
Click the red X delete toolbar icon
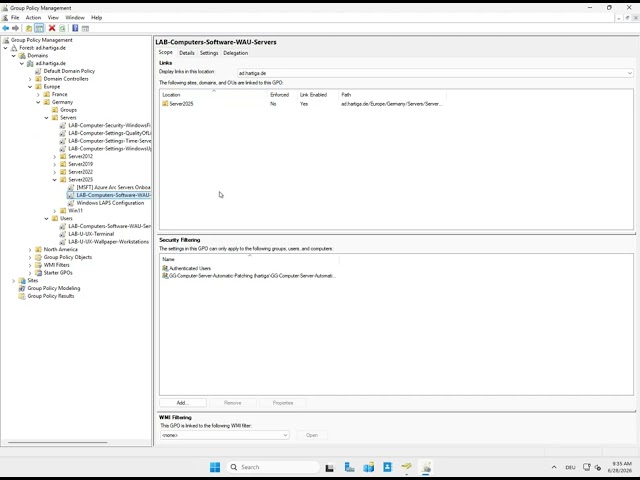(x=52, y=28)
